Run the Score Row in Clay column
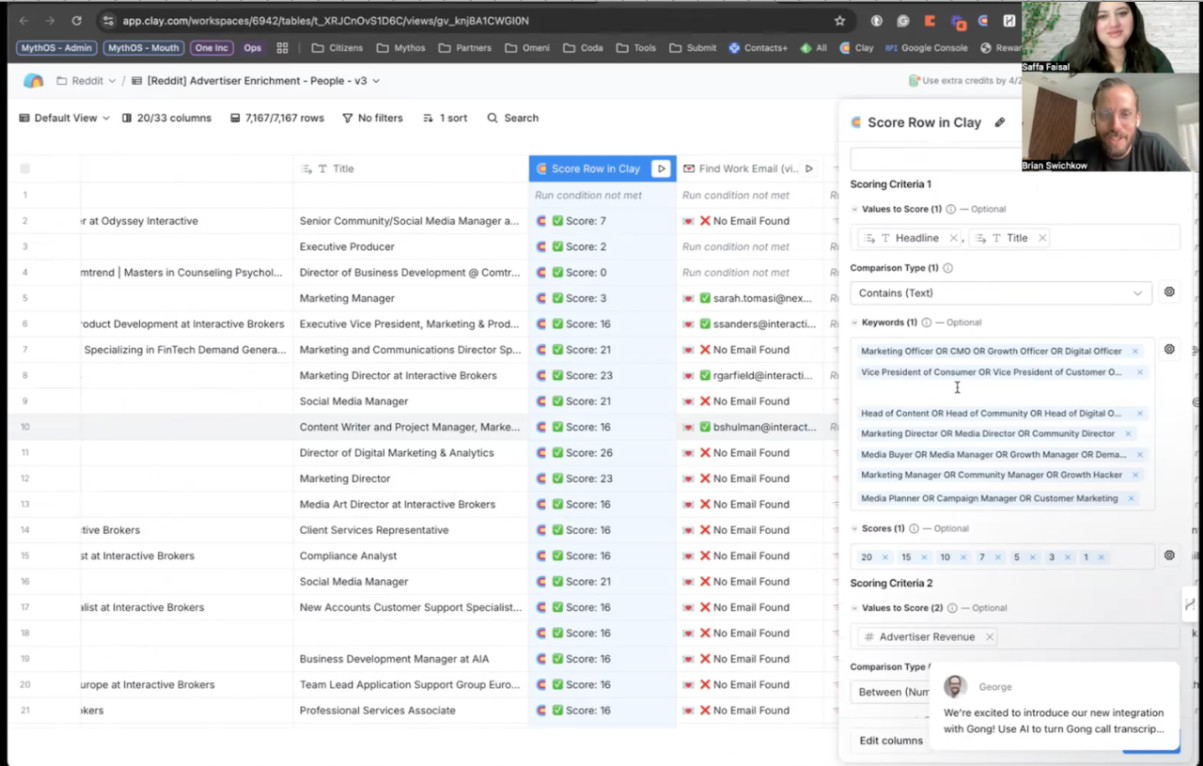 click(x=661, y=169)
